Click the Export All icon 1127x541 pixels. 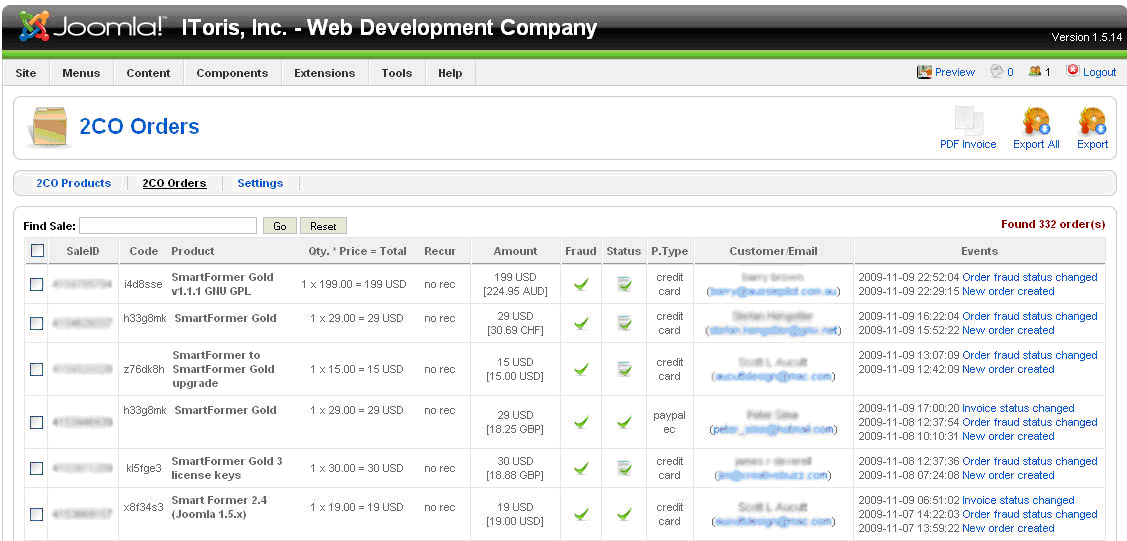point(1036,121)
